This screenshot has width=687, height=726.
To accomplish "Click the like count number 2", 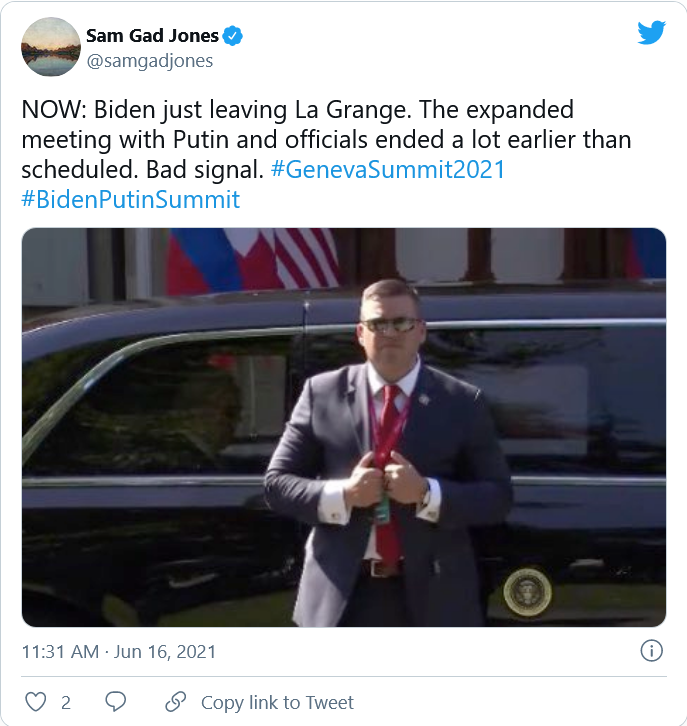I will 66,702.
